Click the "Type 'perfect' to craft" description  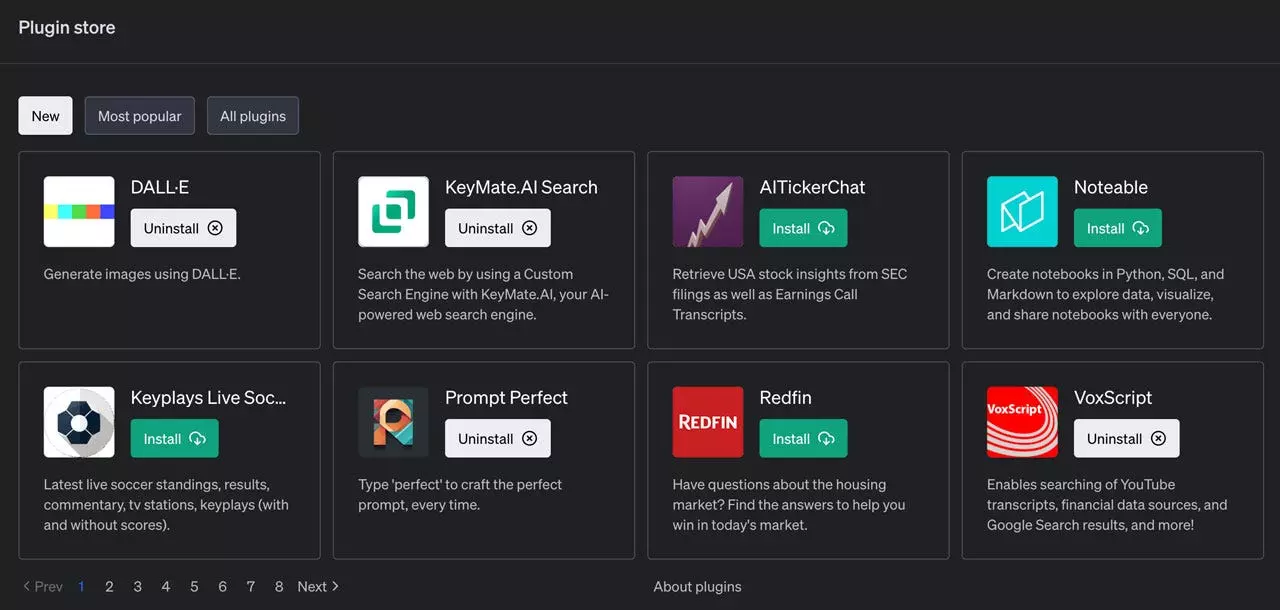tap(460, 495)
